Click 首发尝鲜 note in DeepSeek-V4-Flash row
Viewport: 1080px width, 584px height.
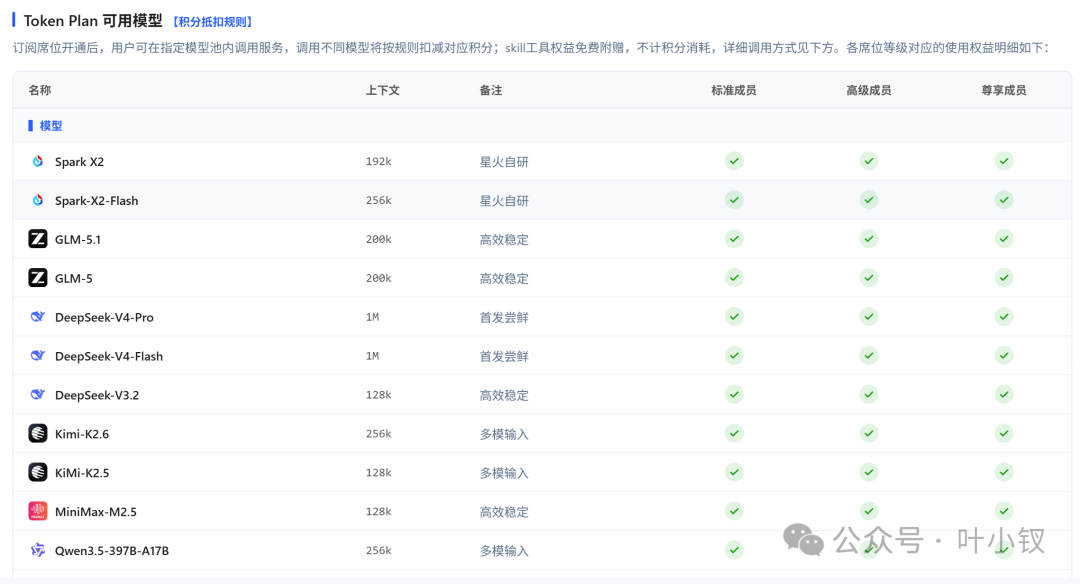[x=504, y=356]
